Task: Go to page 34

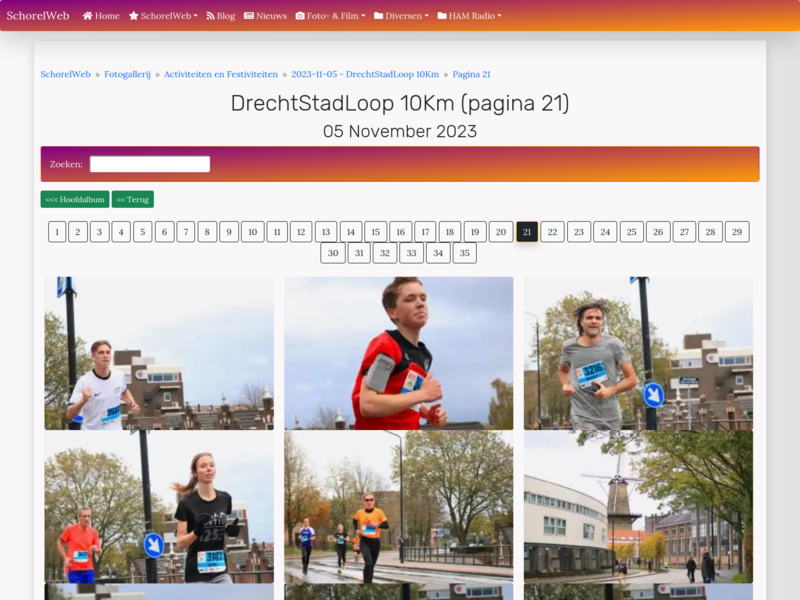Action: [x=438, y=253]
